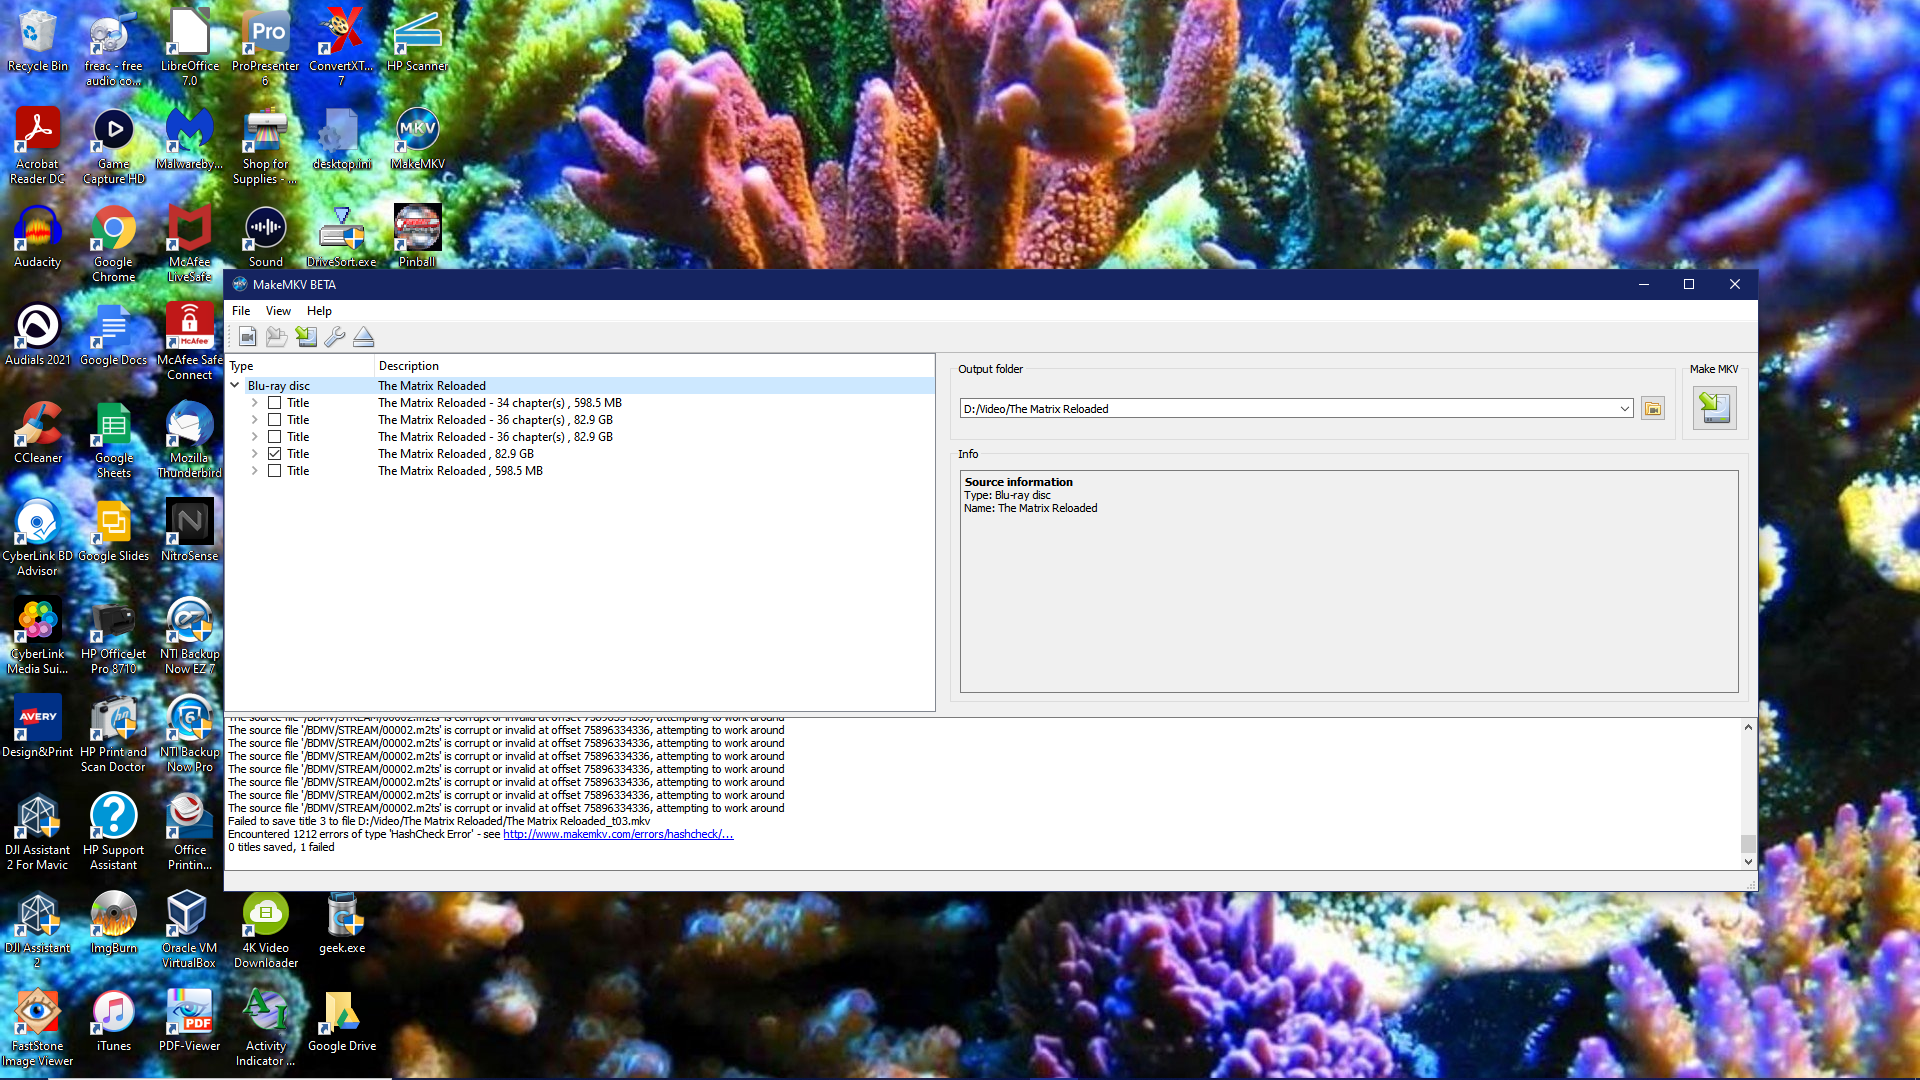The height and width of the screenshot is (1080, 1920).
Task: Select the FastStone Image Viewer desktop icon
Action: [x=38, y=1028]
